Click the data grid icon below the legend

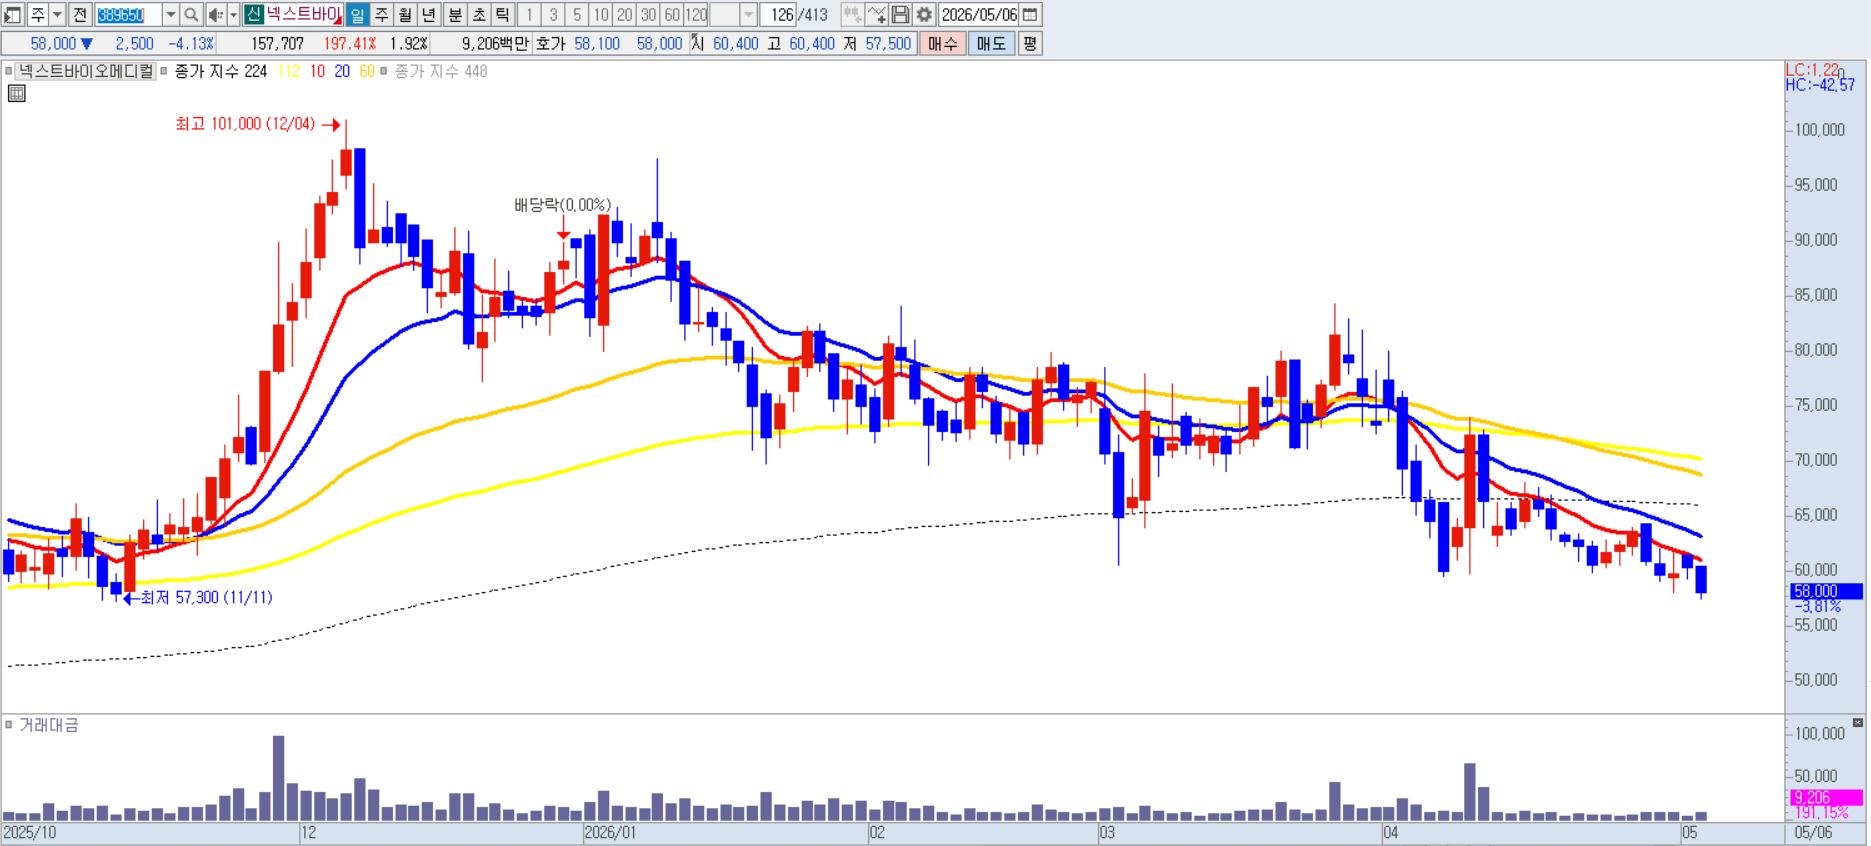[16, 93]
